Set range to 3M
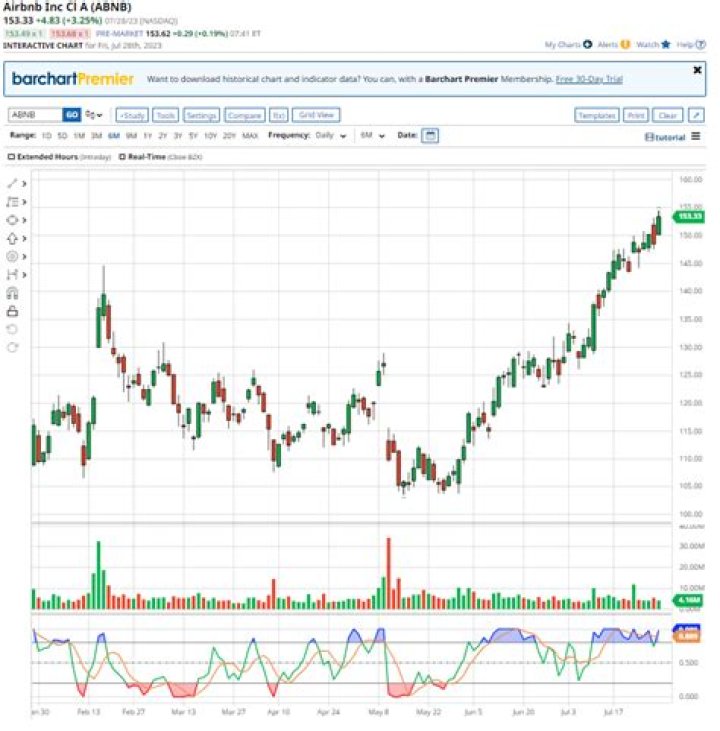720x731 pixels. click(x=96, y=136)
